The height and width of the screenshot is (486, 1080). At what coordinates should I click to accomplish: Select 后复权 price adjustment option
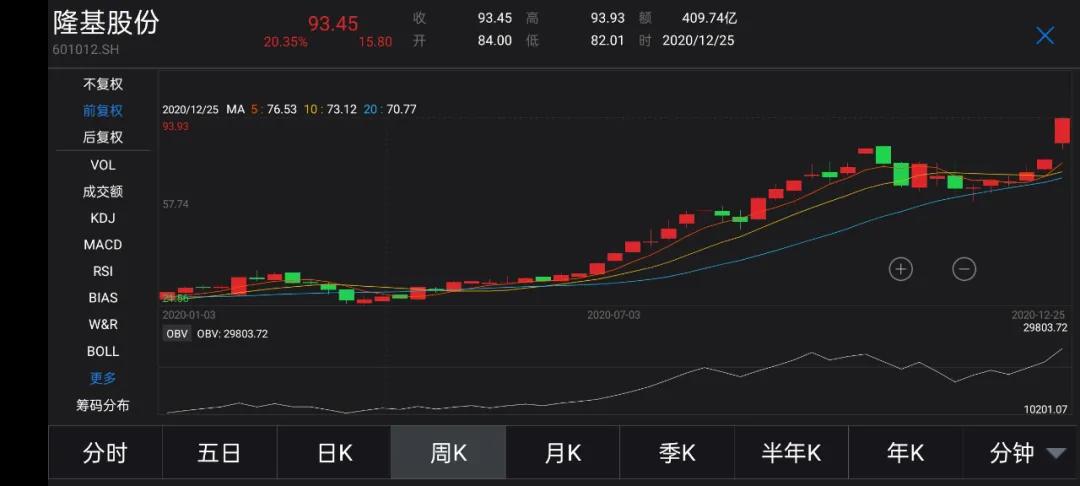click(x=103, y=137)
